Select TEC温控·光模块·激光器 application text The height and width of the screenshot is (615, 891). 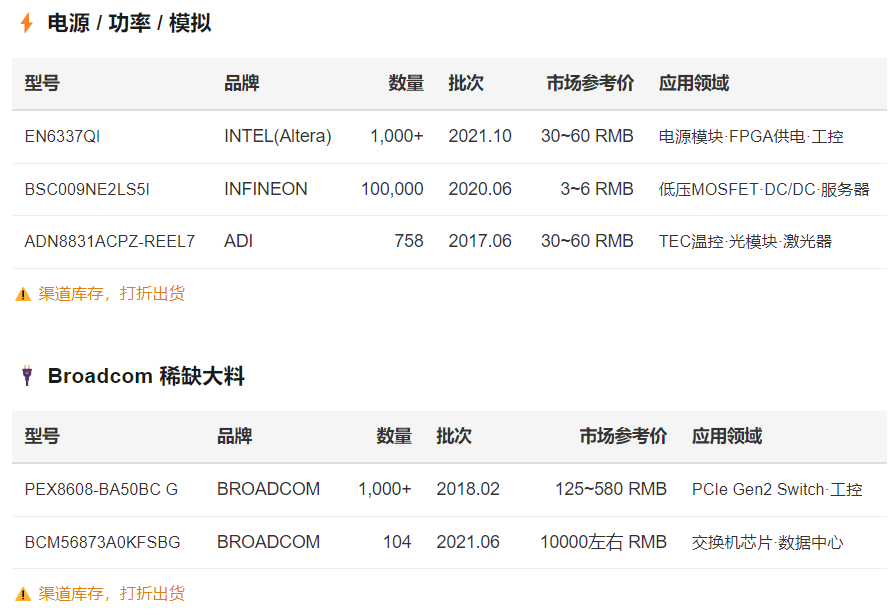[745, 242]
